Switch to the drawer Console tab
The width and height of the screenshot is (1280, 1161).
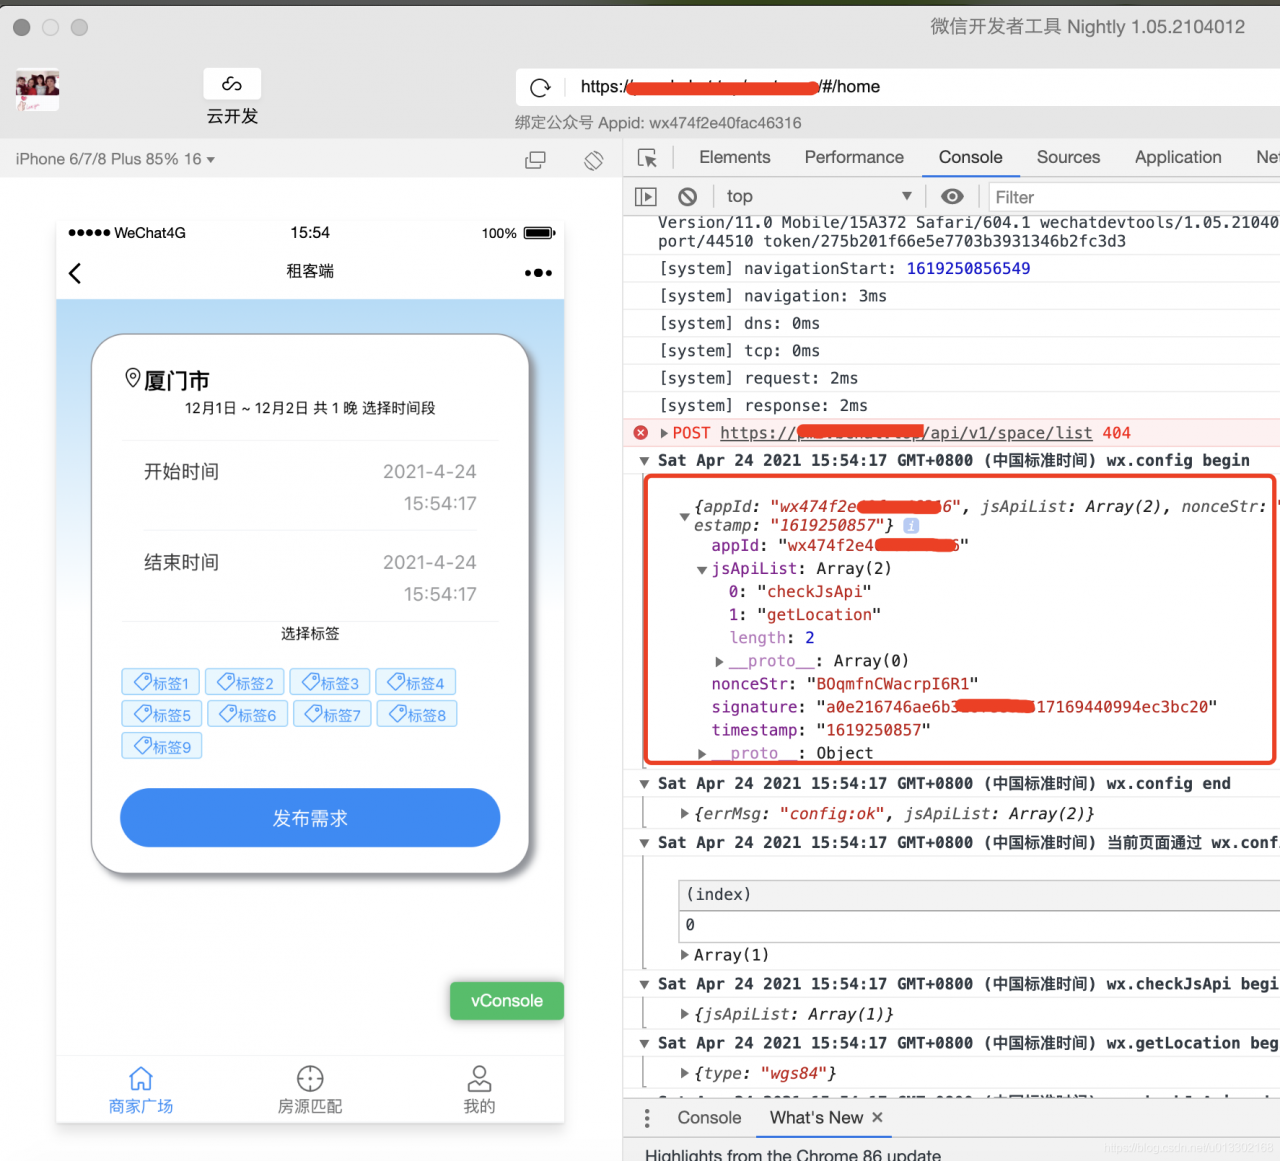[709, 1118]
